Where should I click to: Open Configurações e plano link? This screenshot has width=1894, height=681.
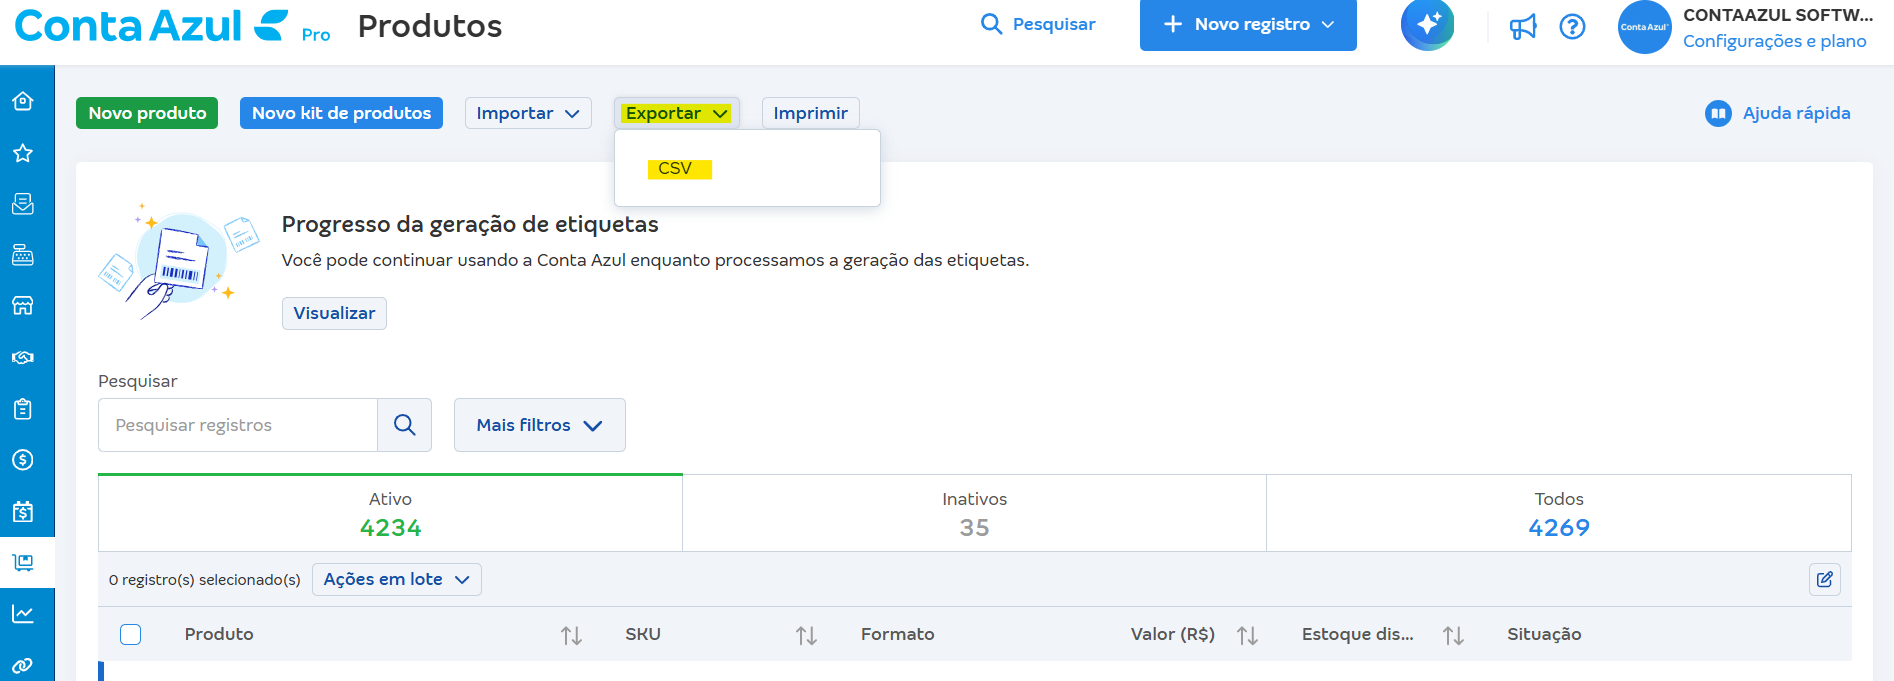(1775, 41)
